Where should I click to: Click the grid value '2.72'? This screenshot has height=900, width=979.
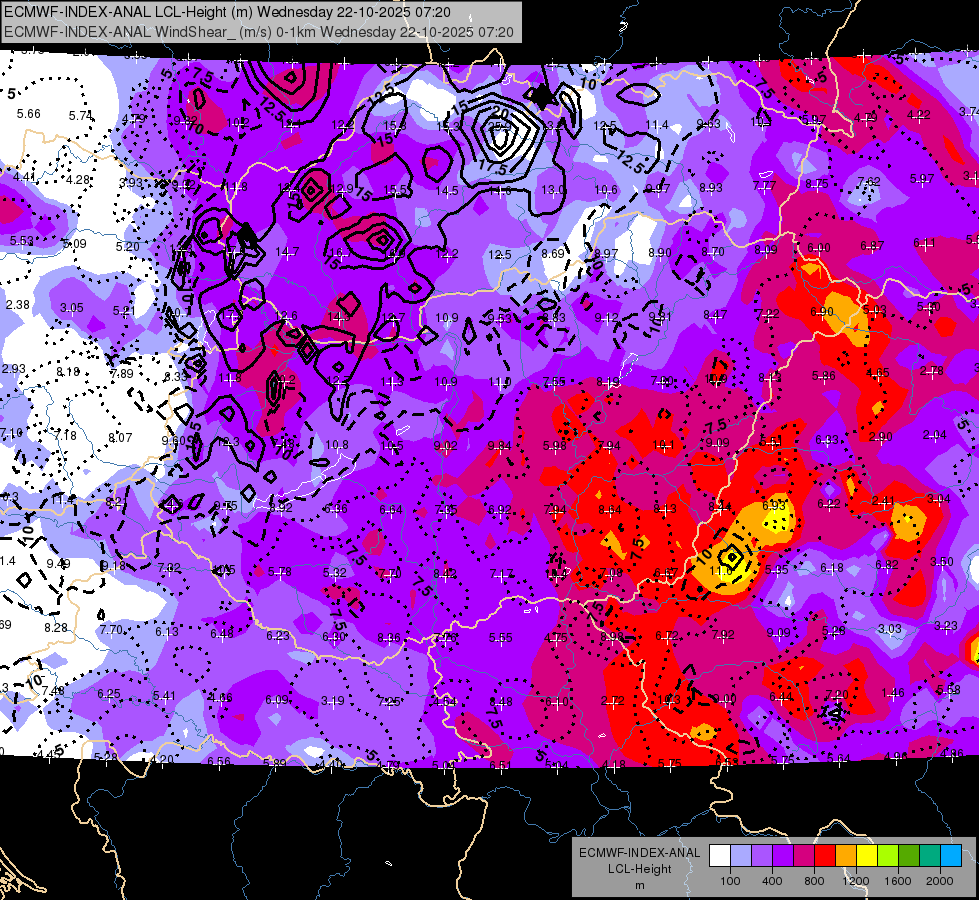[x=612, y=701]
